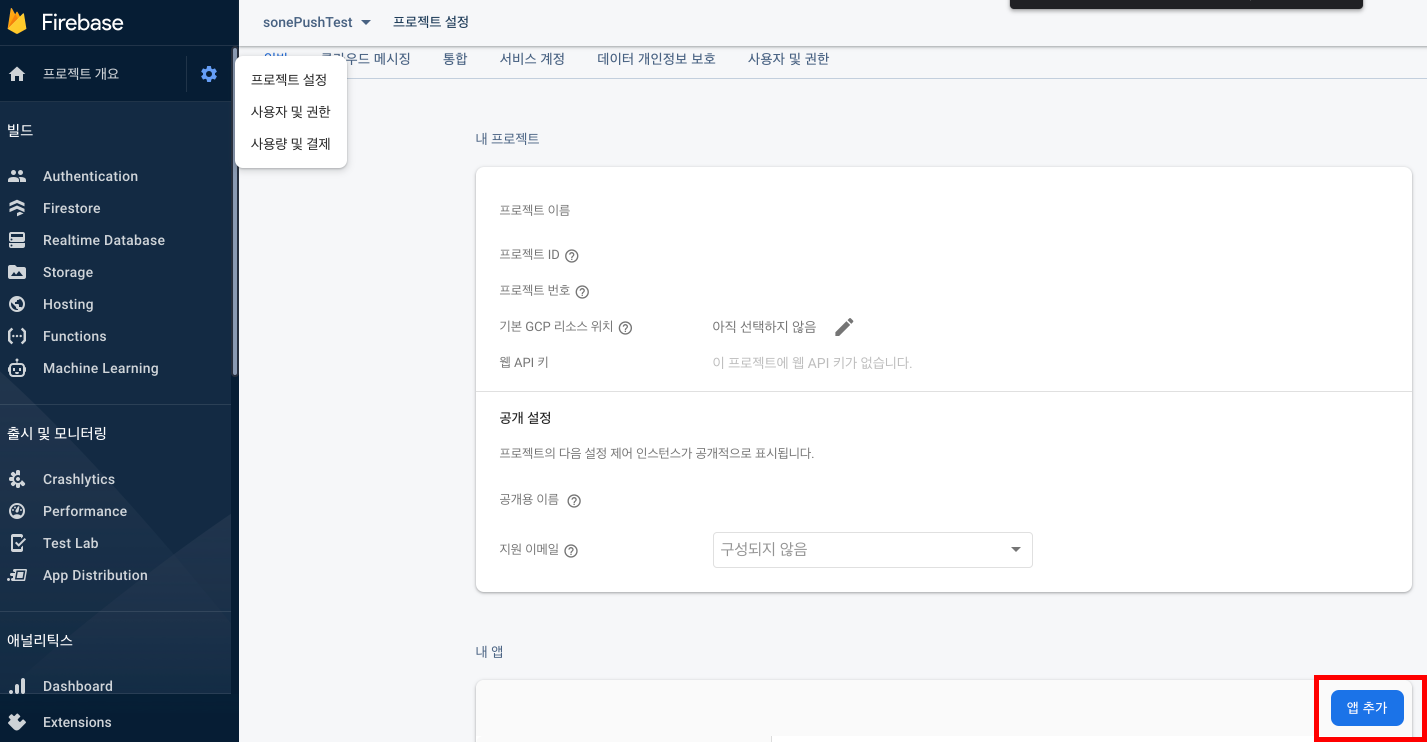This screenshot has height=742, width=1427.
Task: Open the 지원 이메일 구성되지 않음 dropdown
Action: pos(872,549)
